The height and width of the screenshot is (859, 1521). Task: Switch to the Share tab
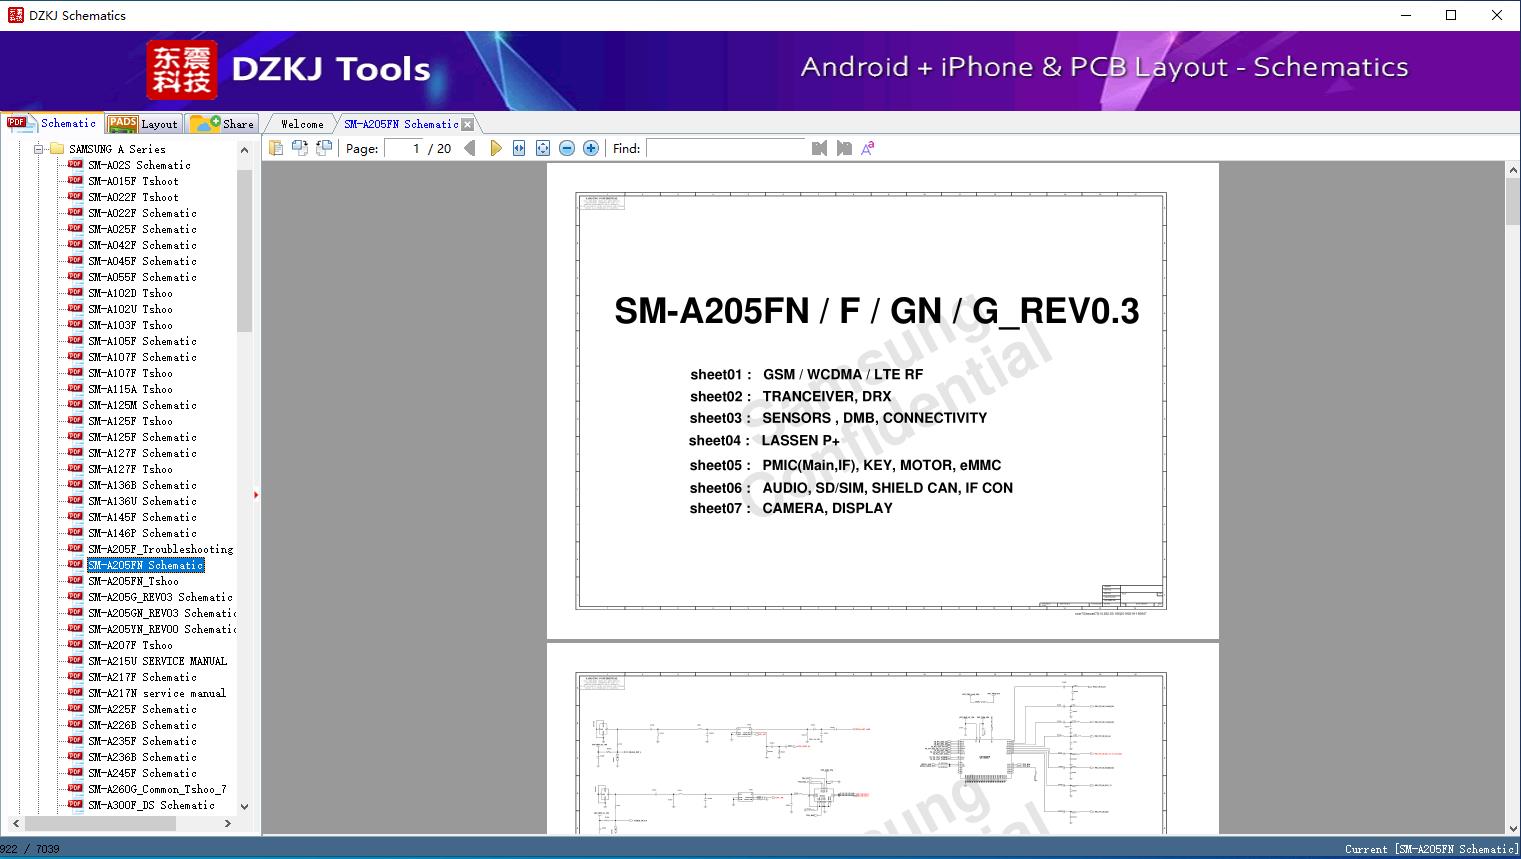tap(223, 123)
